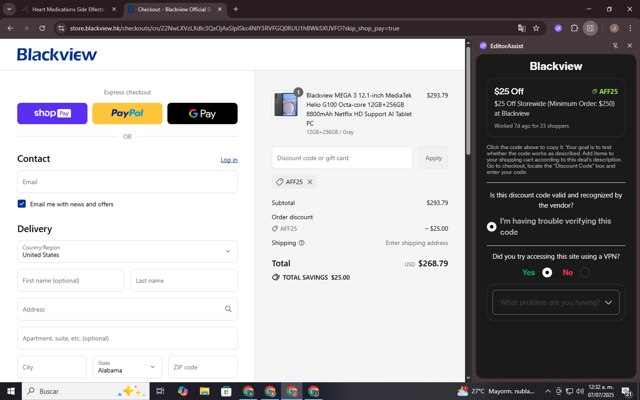Uncheck Email me with news and offers

pyautogui.click(x=22, y=204)
